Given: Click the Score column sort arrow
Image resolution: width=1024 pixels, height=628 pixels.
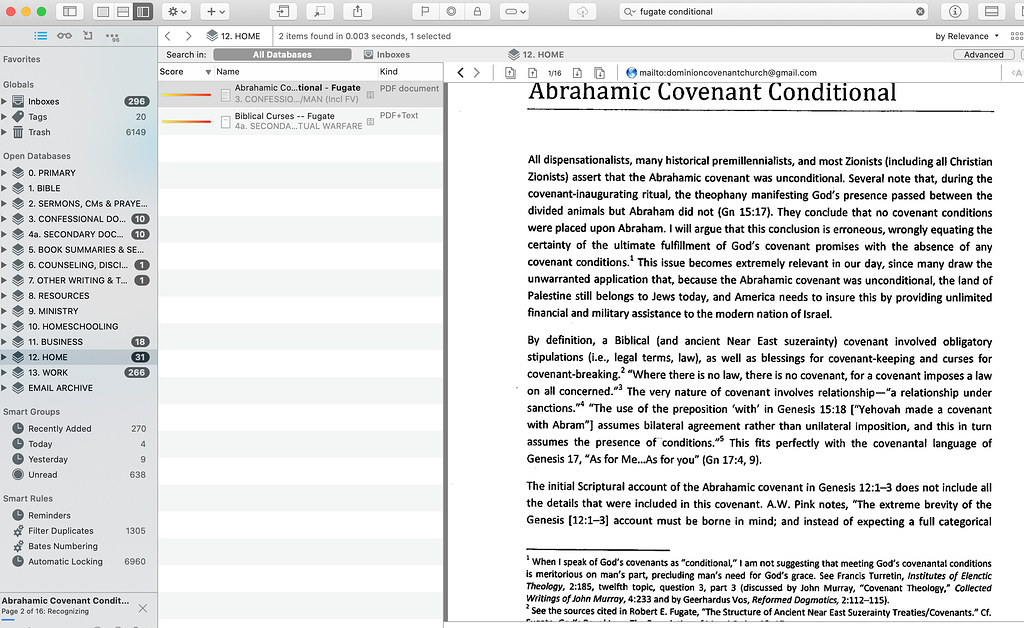Looking at the screenshot, I should [x=207, y=72].
